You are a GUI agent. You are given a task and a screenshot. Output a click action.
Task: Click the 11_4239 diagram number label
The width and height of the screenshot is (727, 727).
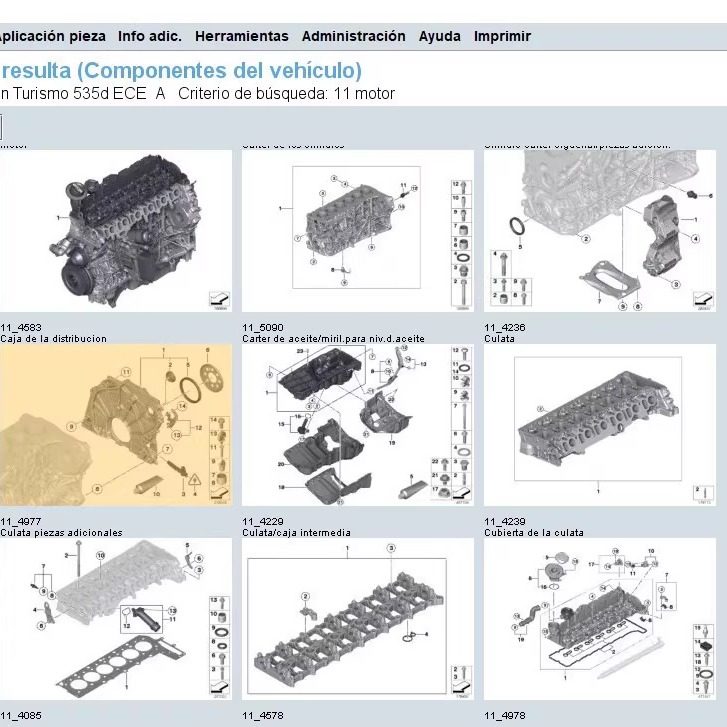[x=505, y=521]
